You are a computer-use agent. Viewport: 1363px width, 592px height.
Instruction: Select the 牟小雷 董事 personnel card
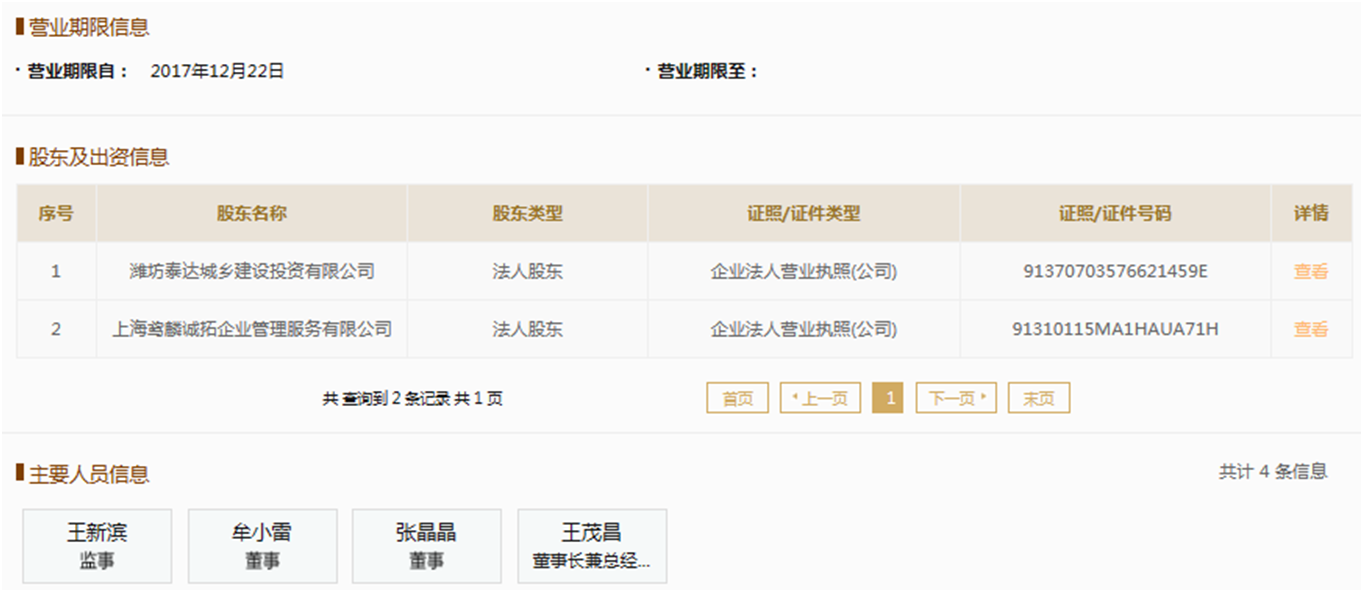[x=262, y=546]
